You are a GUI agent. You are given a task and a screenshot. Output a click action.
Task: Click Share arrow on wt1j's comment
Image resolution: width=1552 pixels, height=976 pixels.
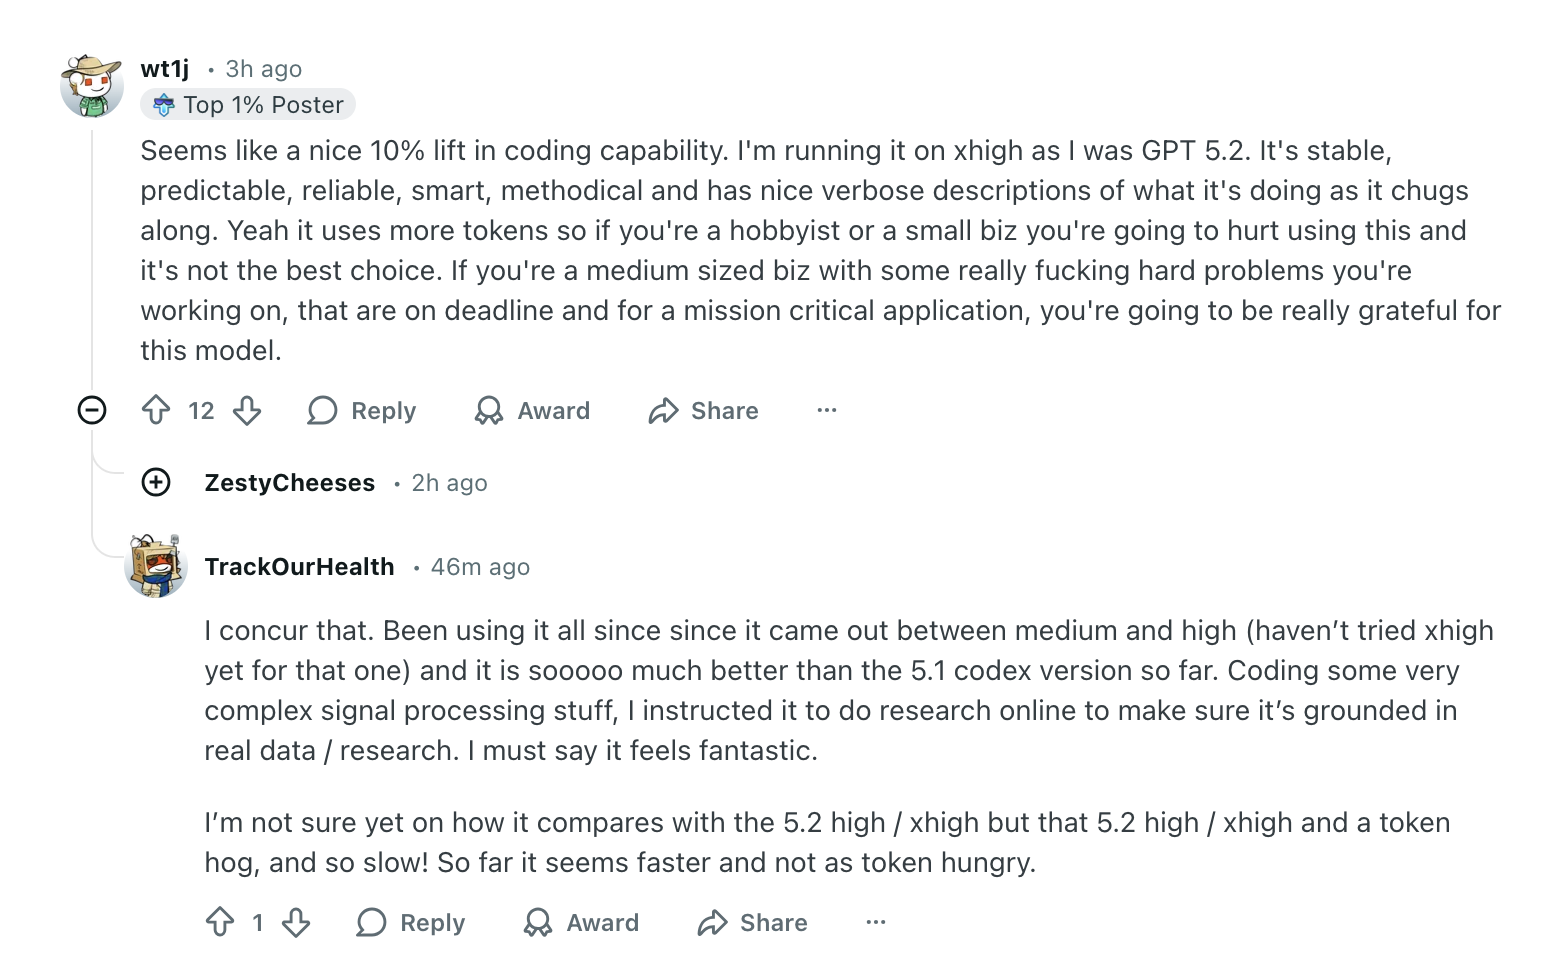[663, 410]
